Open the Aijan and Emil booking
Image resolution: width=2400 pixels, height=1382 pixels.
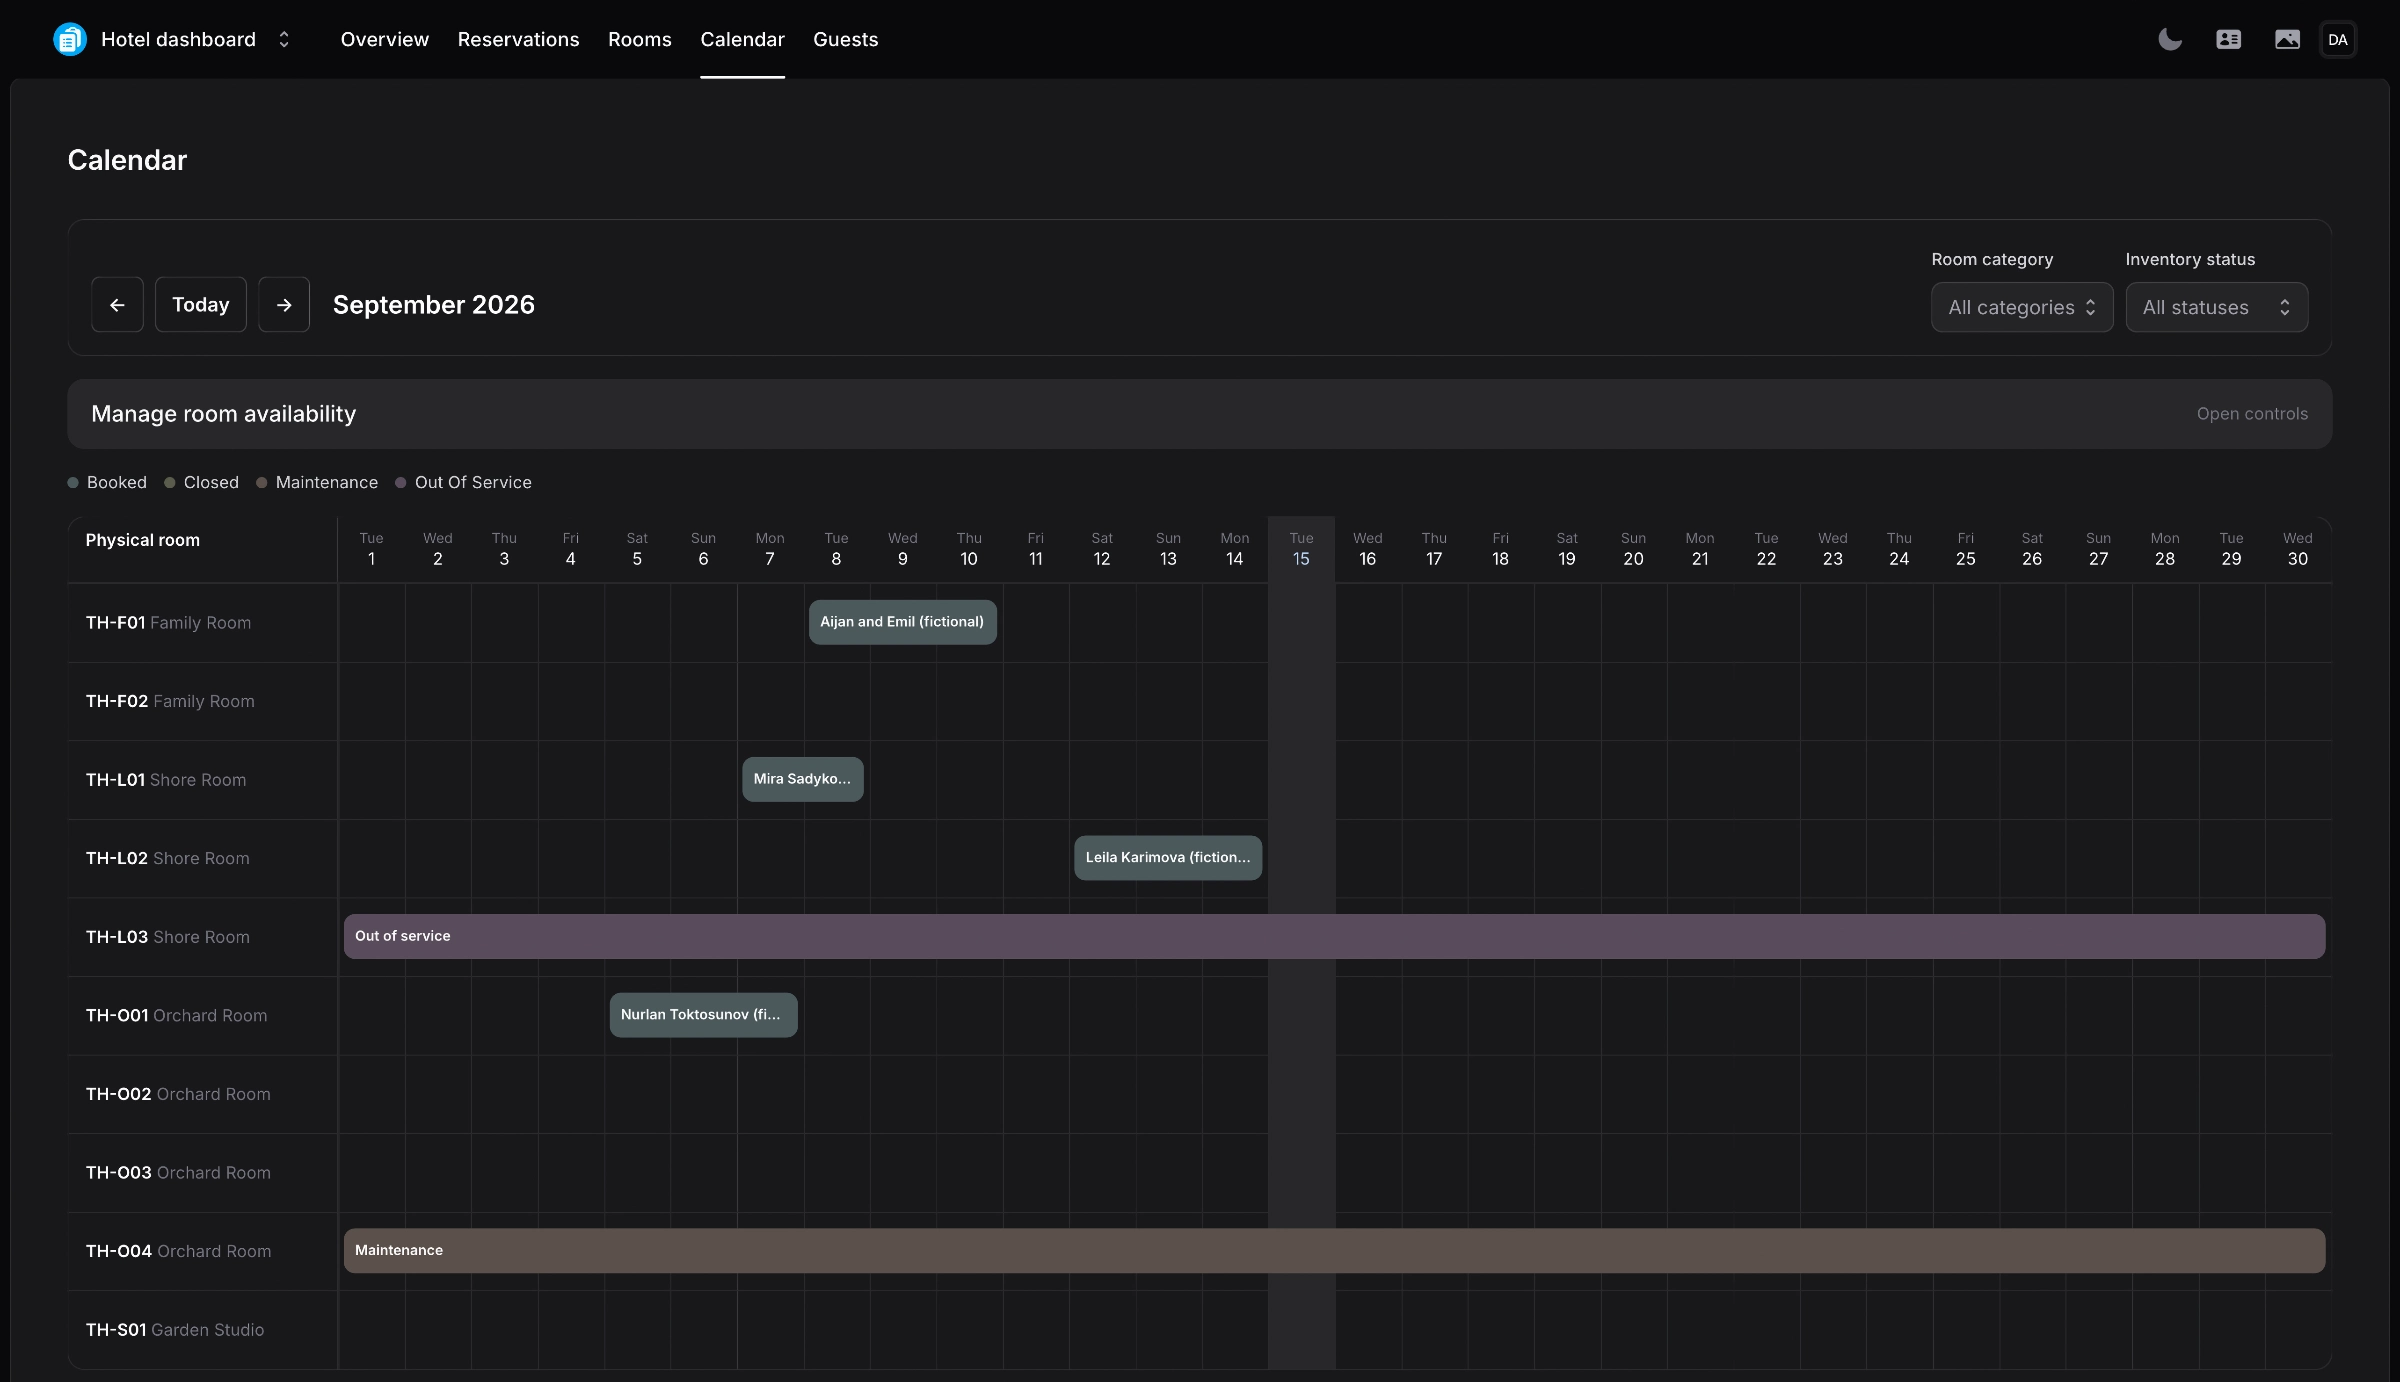902,622
